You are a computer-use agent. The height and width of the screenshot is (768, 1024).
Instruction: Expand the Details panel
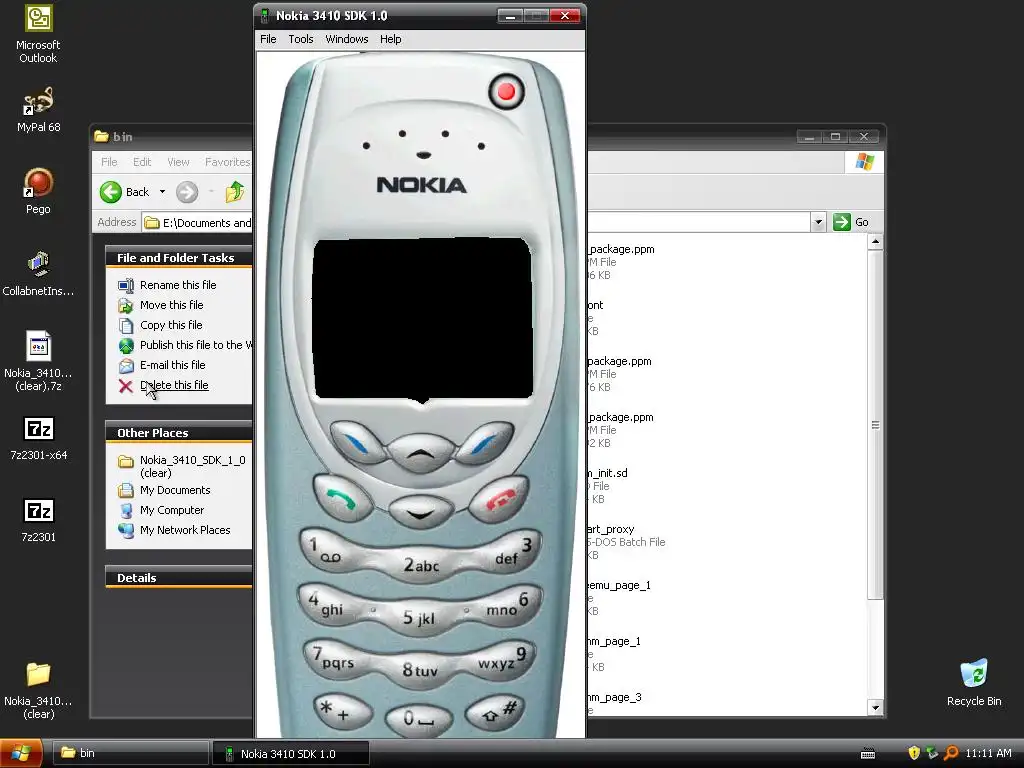coord(178,578)
